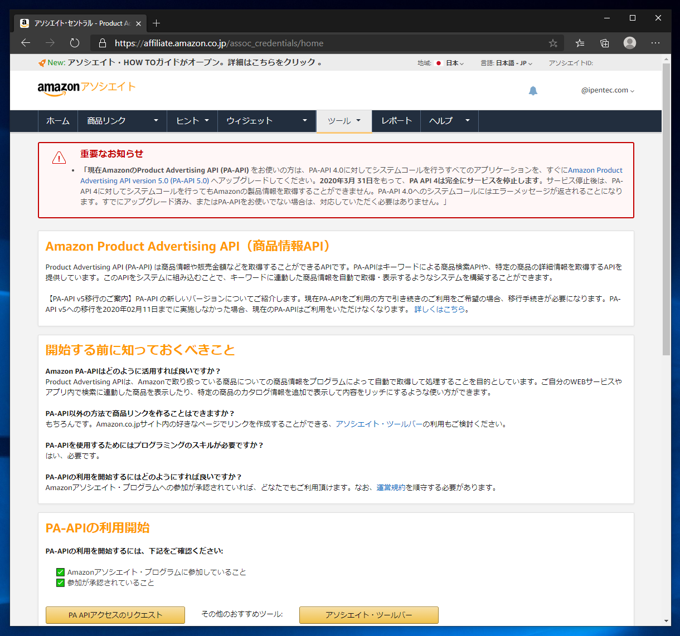Close the アソシエイト・セントラル tab
The width and height of the screenshot is (680, 636).
point(138,23)
